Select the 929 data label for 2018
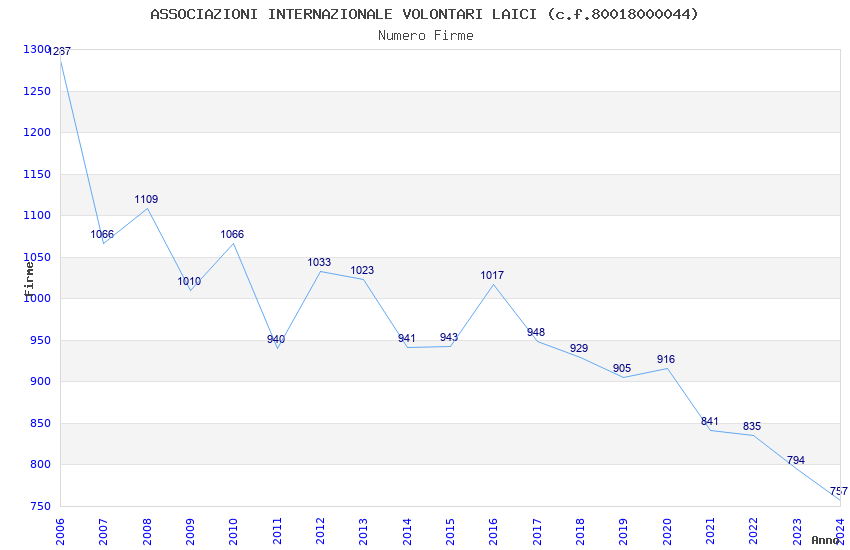The height and width of the screenshot is (550, 850). (x=579, y=348)
